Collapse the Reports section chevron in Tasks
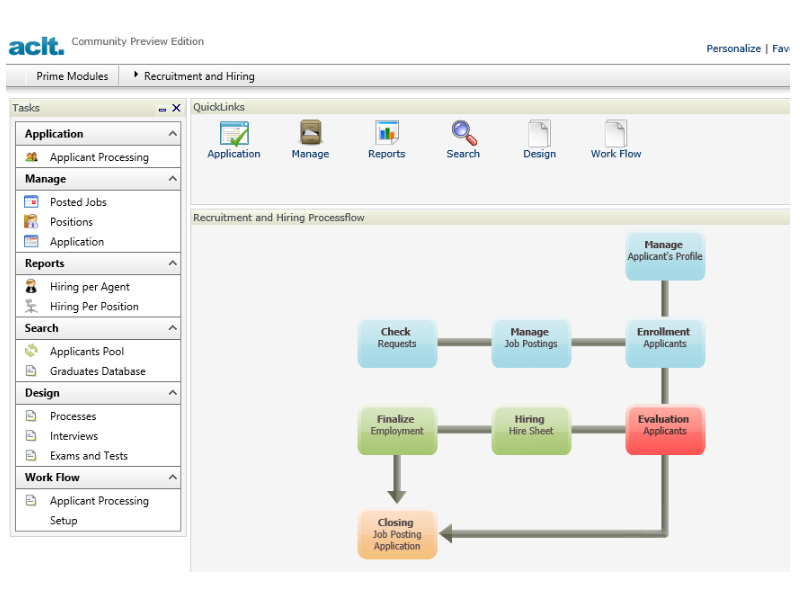 tap(172, 263)
